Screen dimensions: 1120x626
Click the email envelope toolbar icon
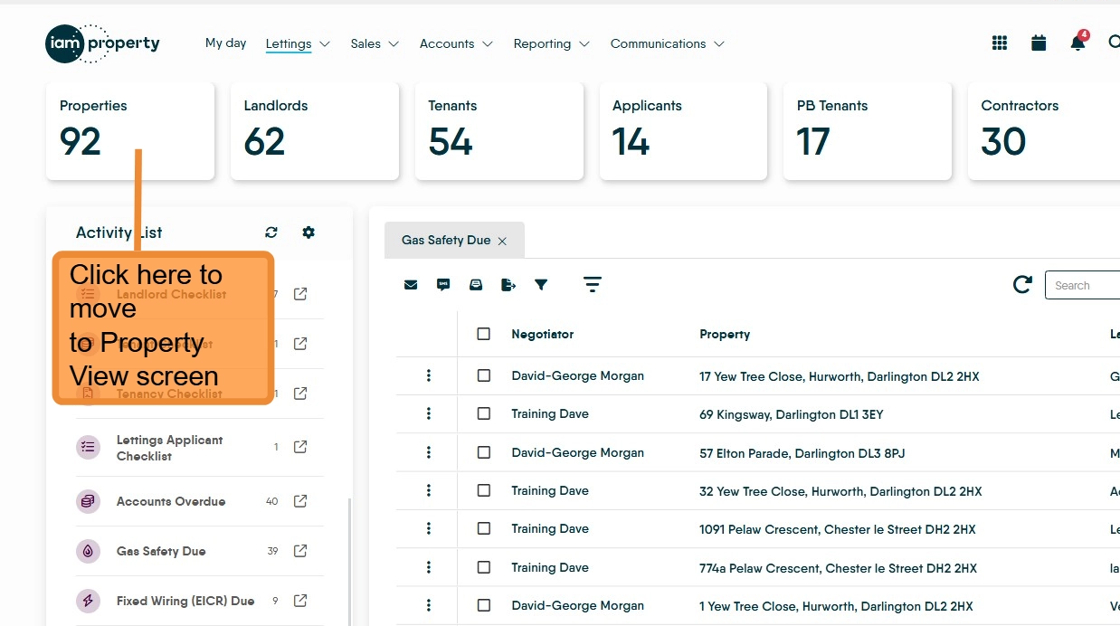(x=411, y=285)
